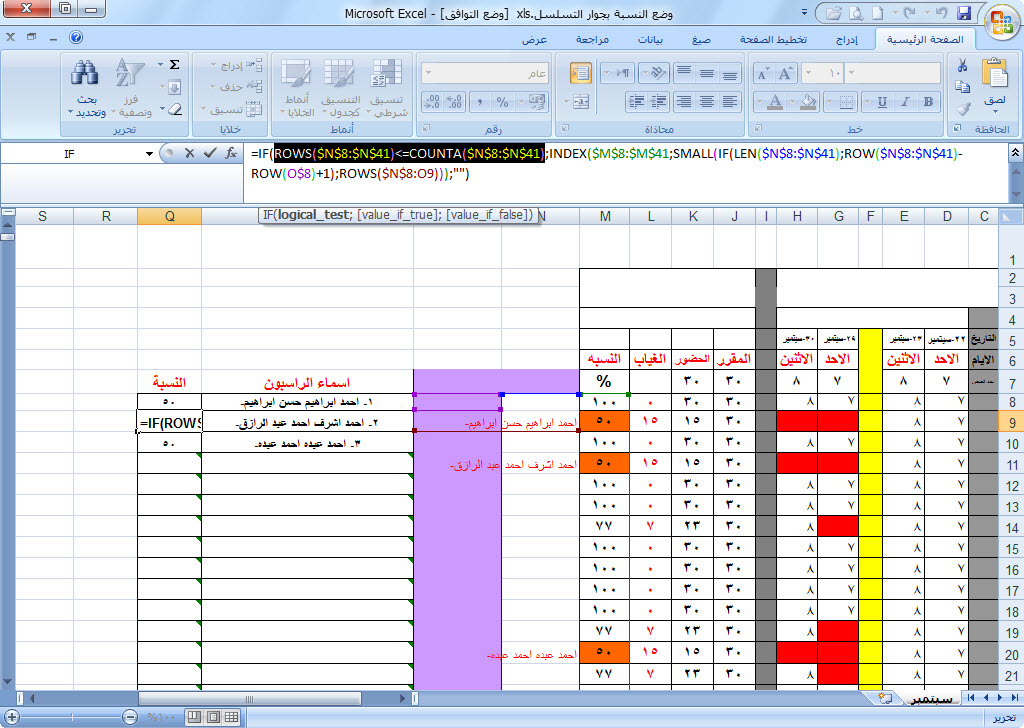Open Insert Function fx dialog
Screen dimensions: 1024x728
(x=231, y=153)
